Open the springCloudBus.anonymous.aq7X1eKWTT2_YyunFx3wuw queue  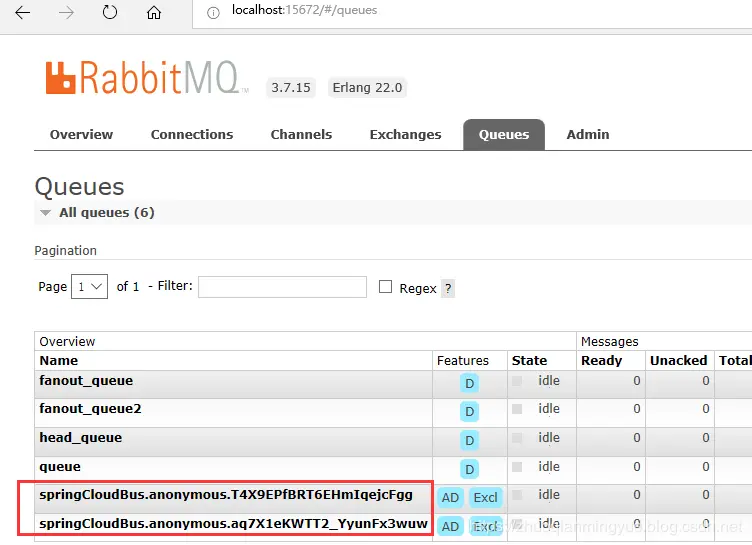coord(233,523)
